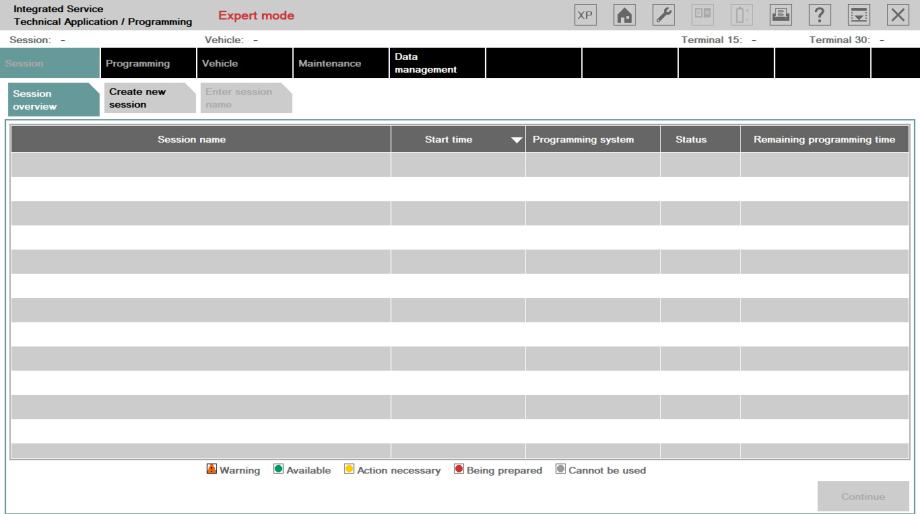Click the Available legend text
Screen dimensions: 920x514
tap(309, 471)
